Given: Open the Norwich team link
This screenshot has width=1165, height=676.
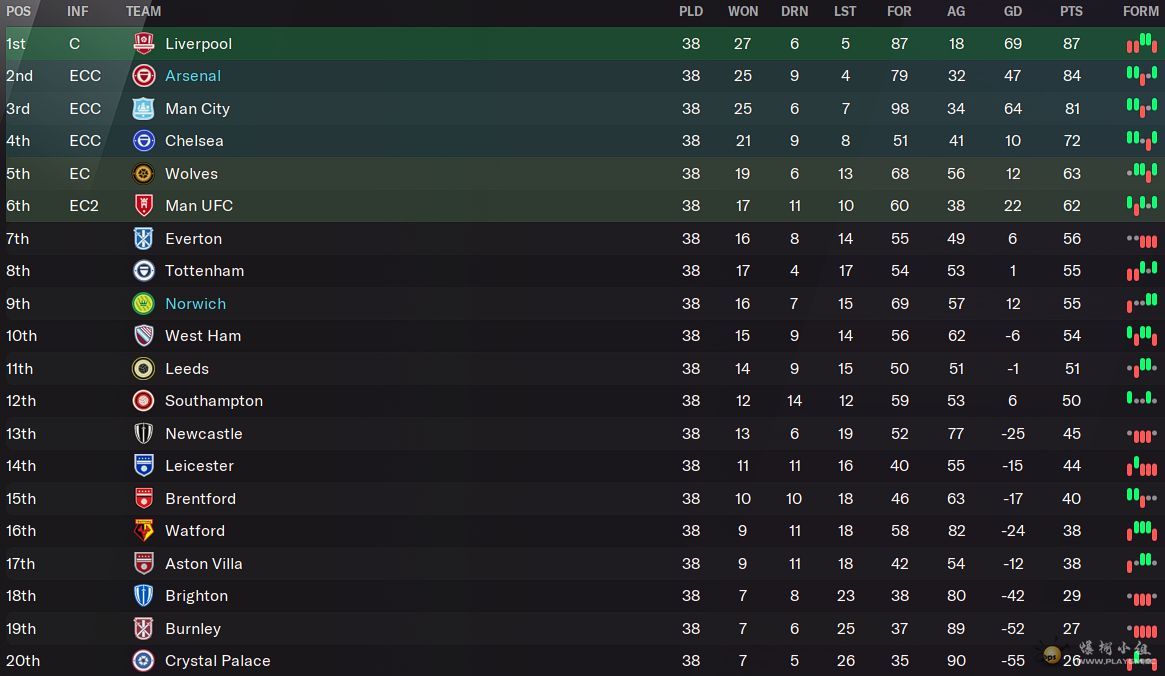Looking at the screenshot, I should [195, 304].
